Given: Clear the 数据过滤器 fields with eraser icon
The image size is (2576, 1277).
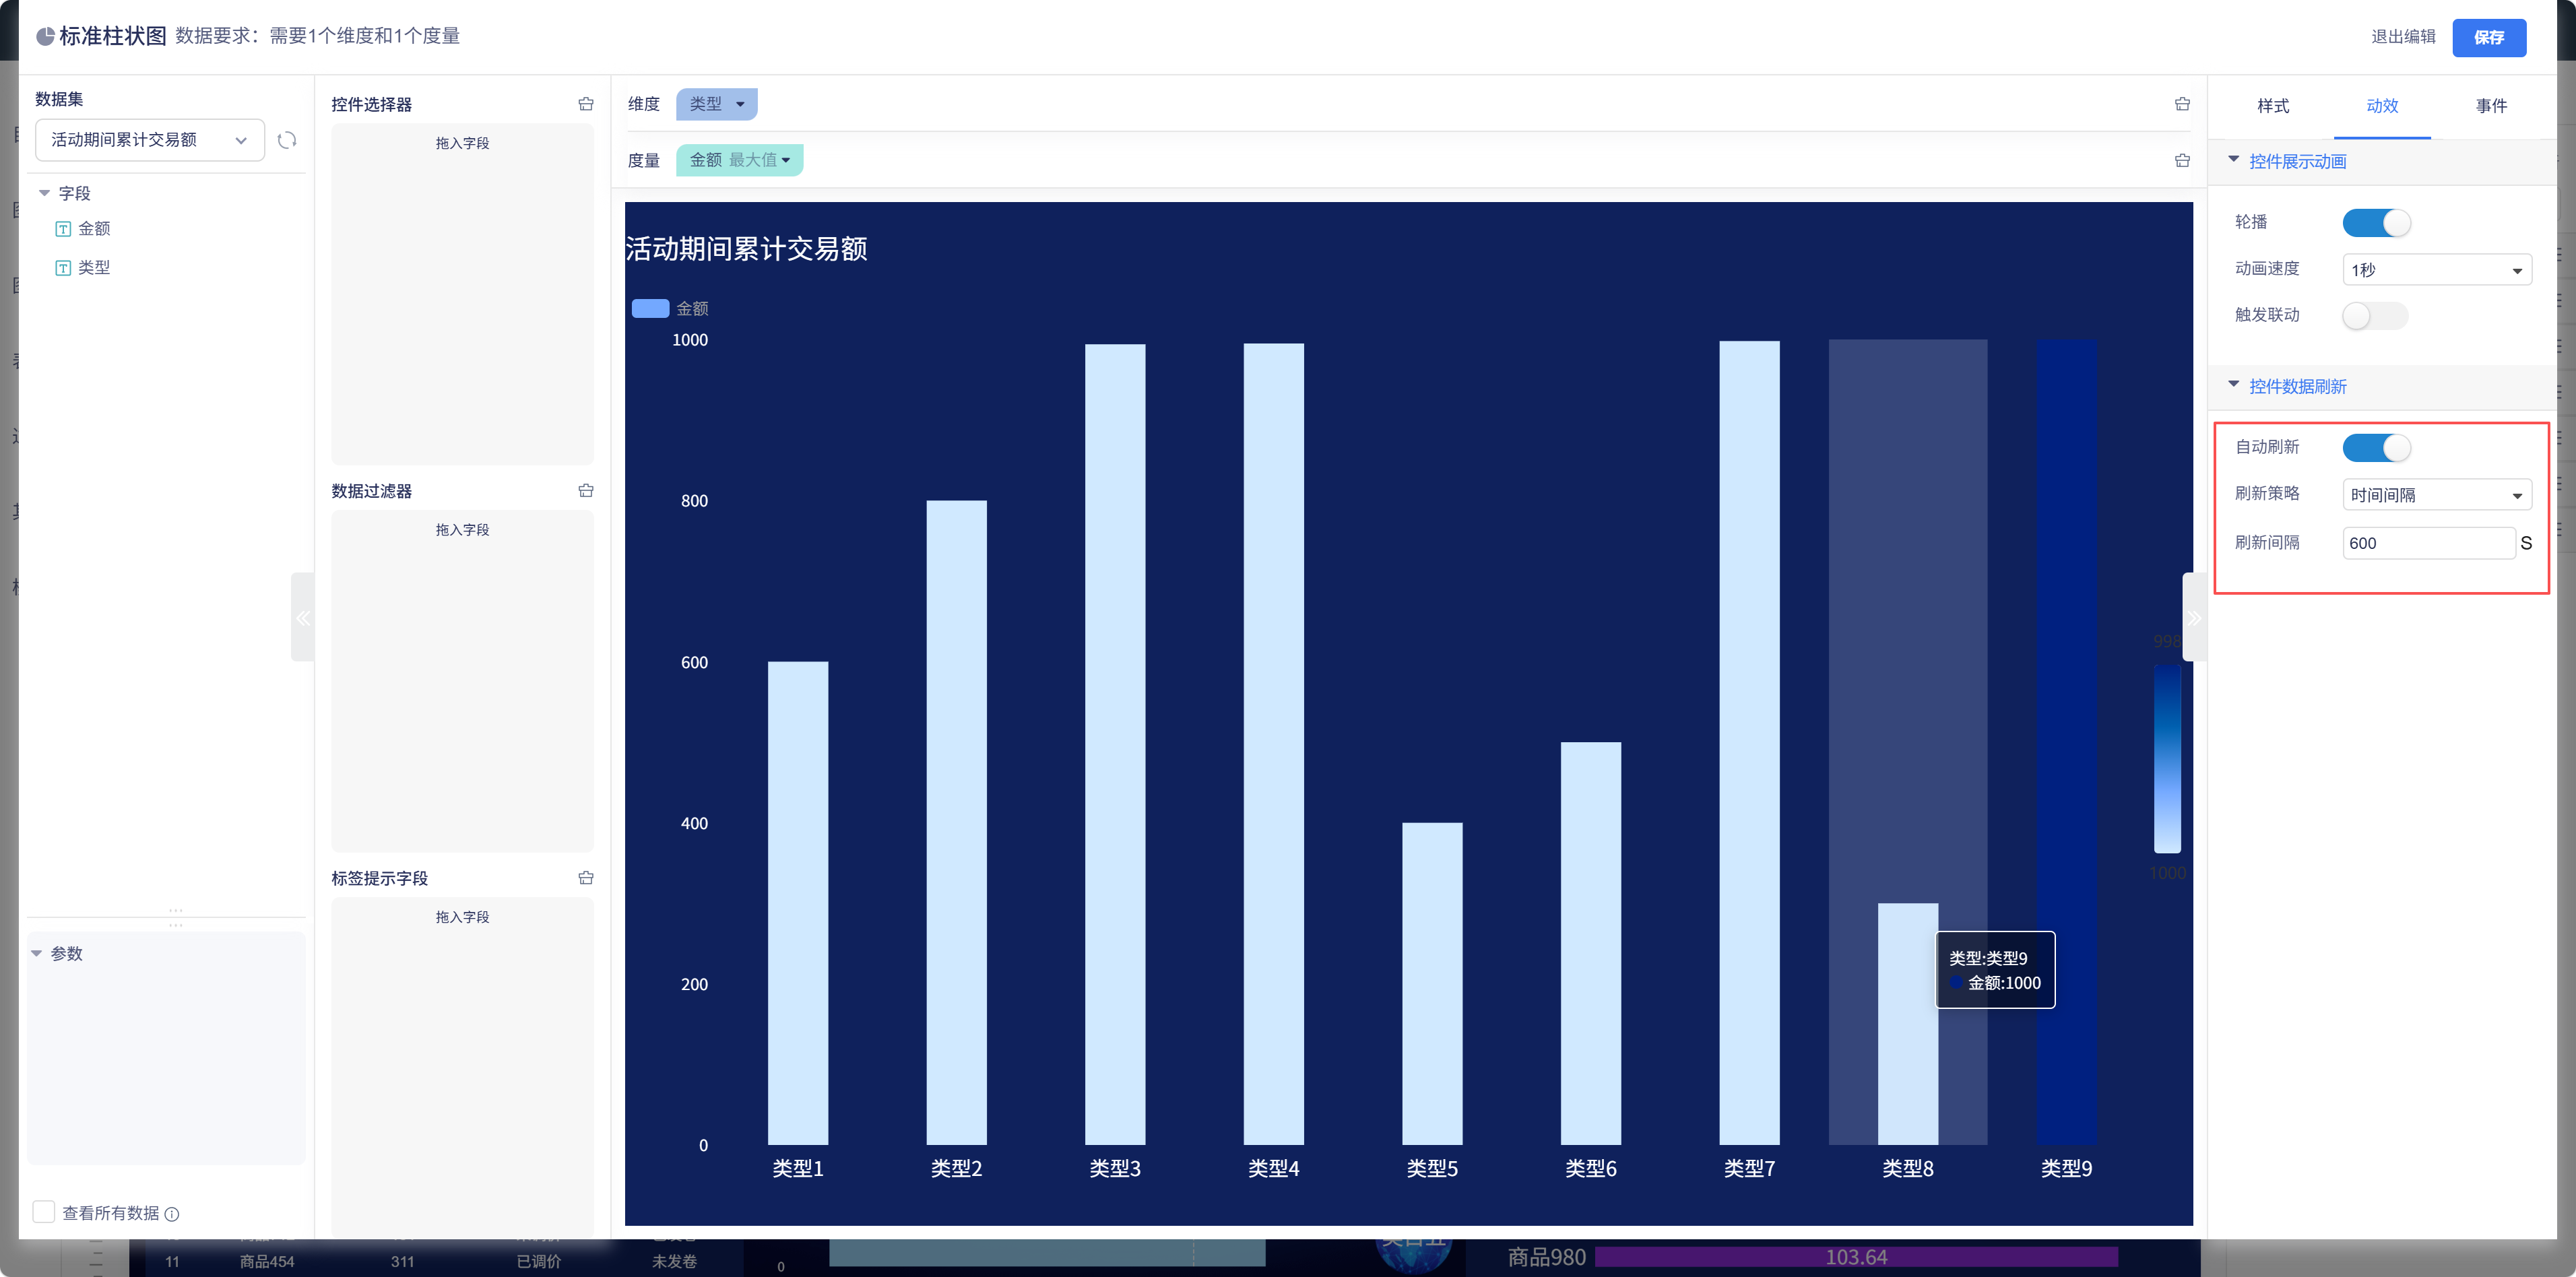Looking at the screenshot, I should 586,490.
